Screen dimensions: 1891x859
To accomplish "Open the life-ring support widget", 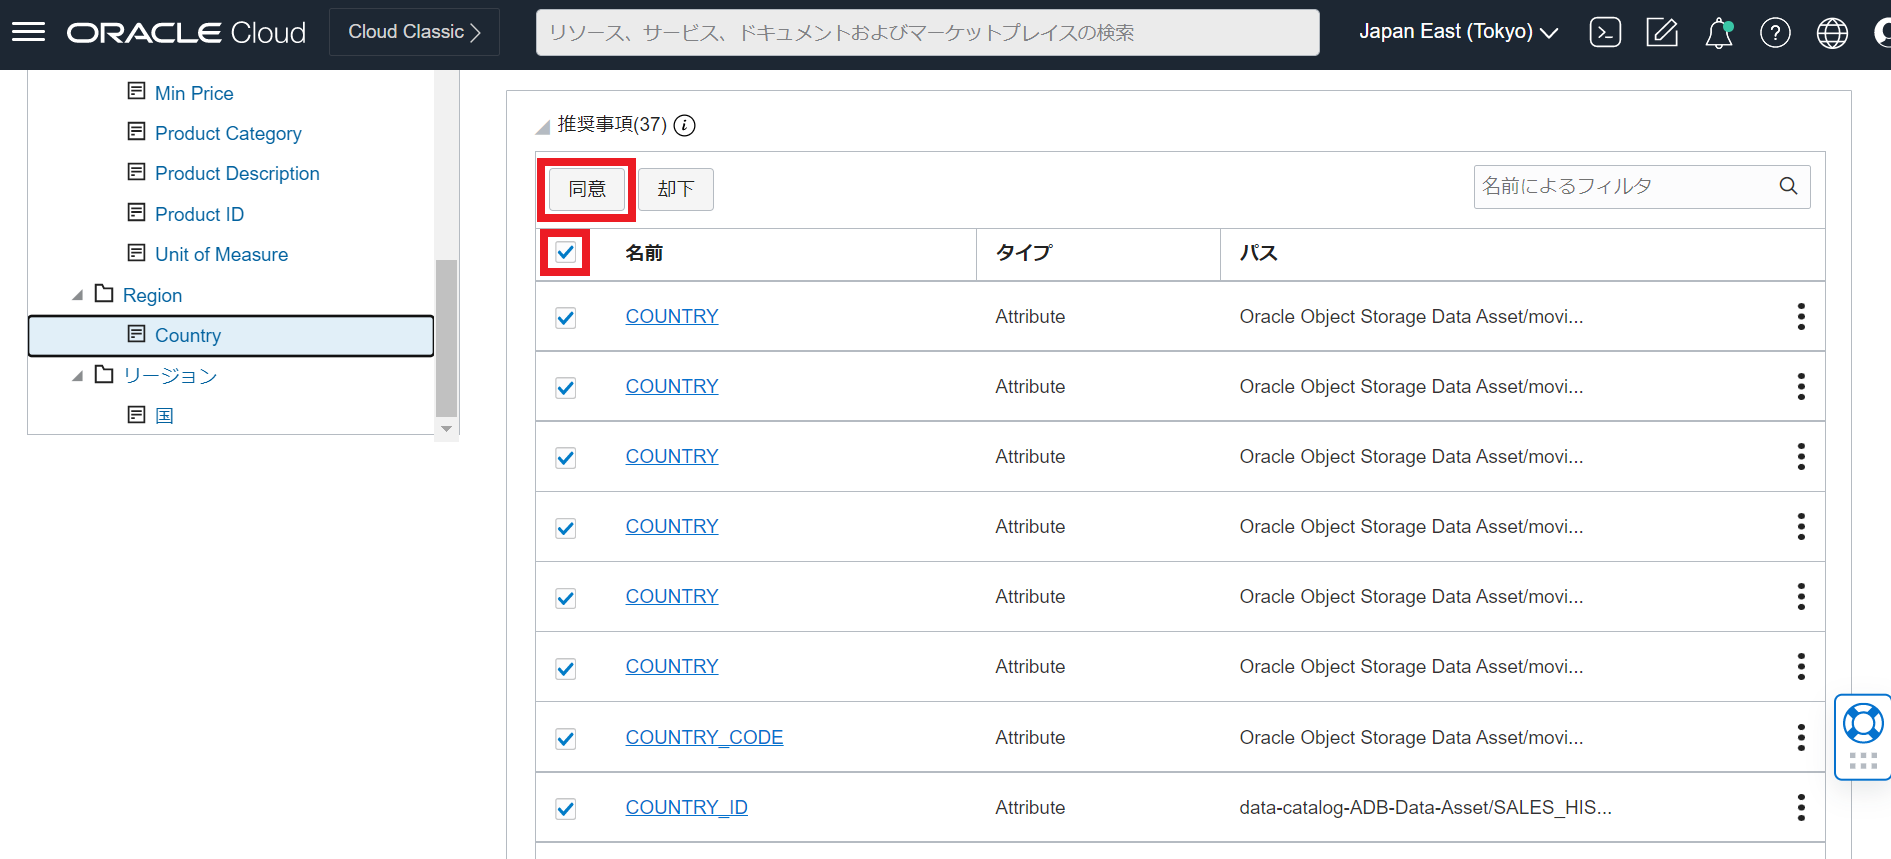I will coord(1862,723).
